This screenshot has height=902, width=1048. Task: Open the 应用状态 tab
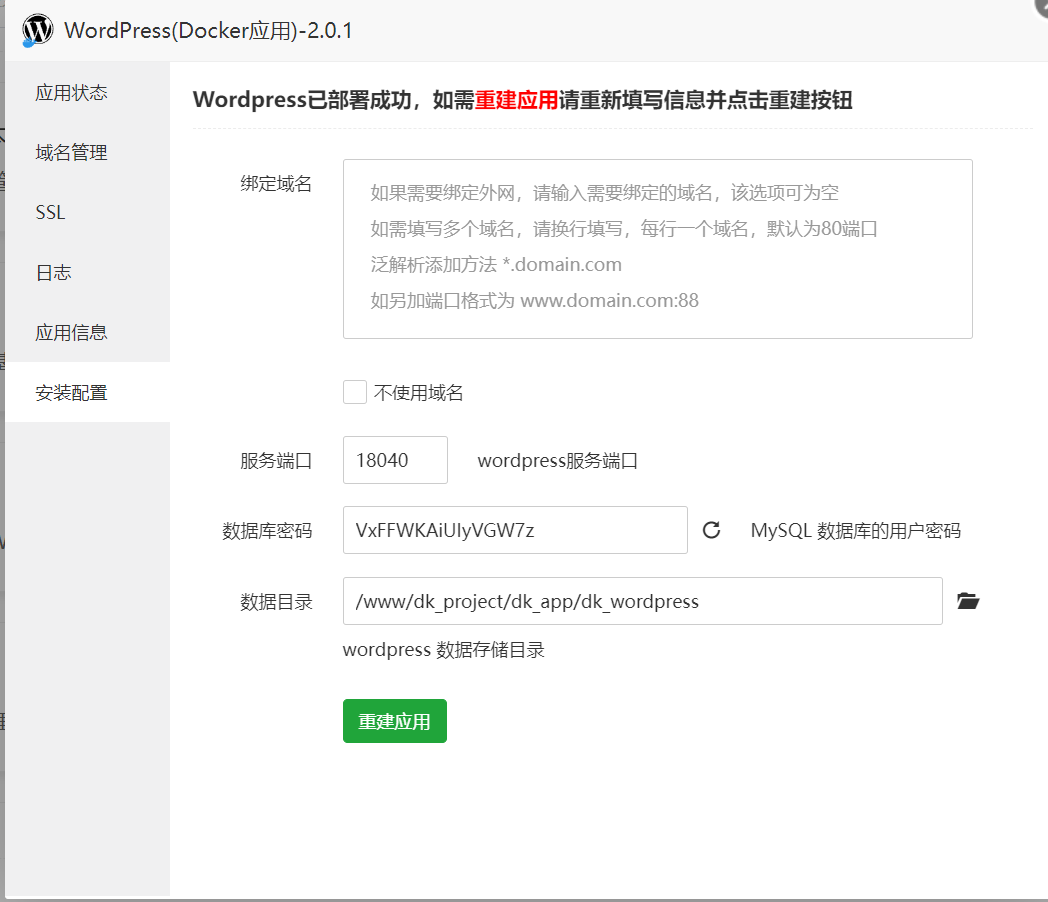(x=88, y=92)
